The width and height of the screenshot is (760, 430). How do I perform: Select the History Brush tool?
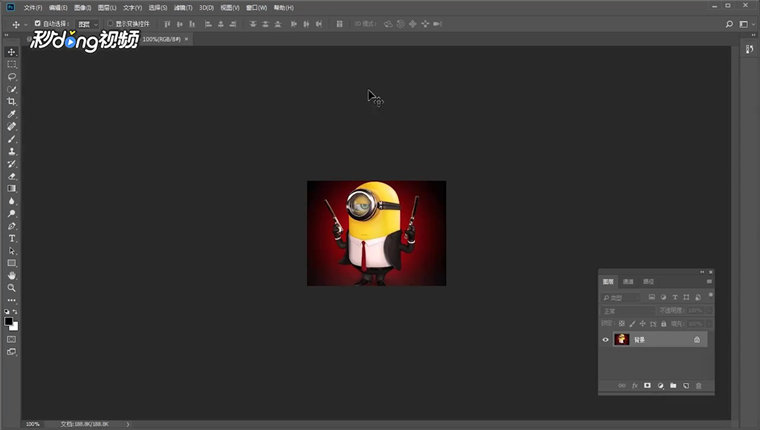tap(12, 164)
